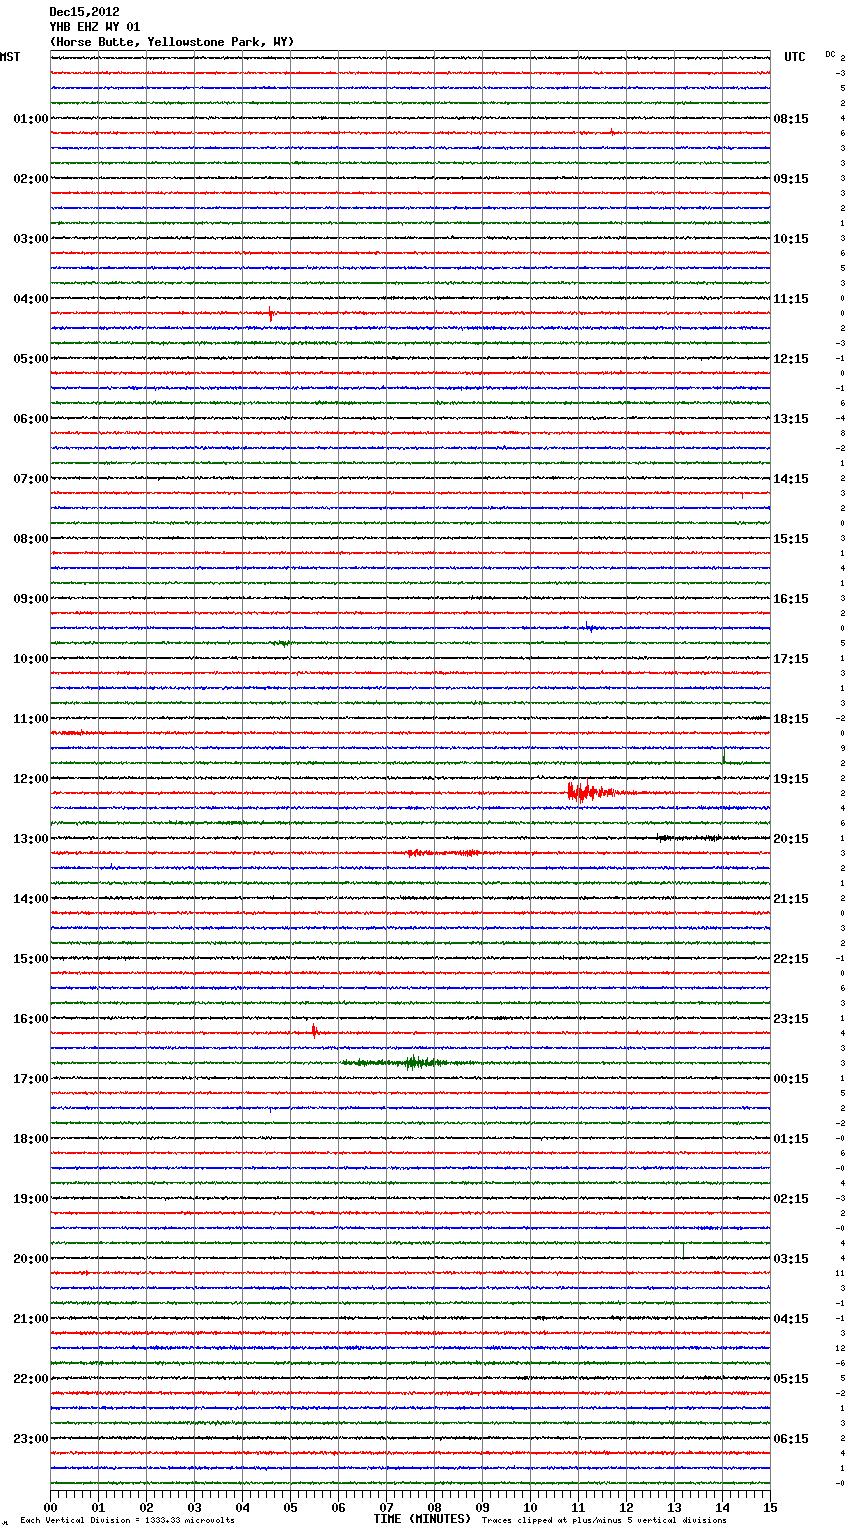This screenshot has width=850, height=1534.
Task: Click the "UTC" axis label
Action: 795,57
